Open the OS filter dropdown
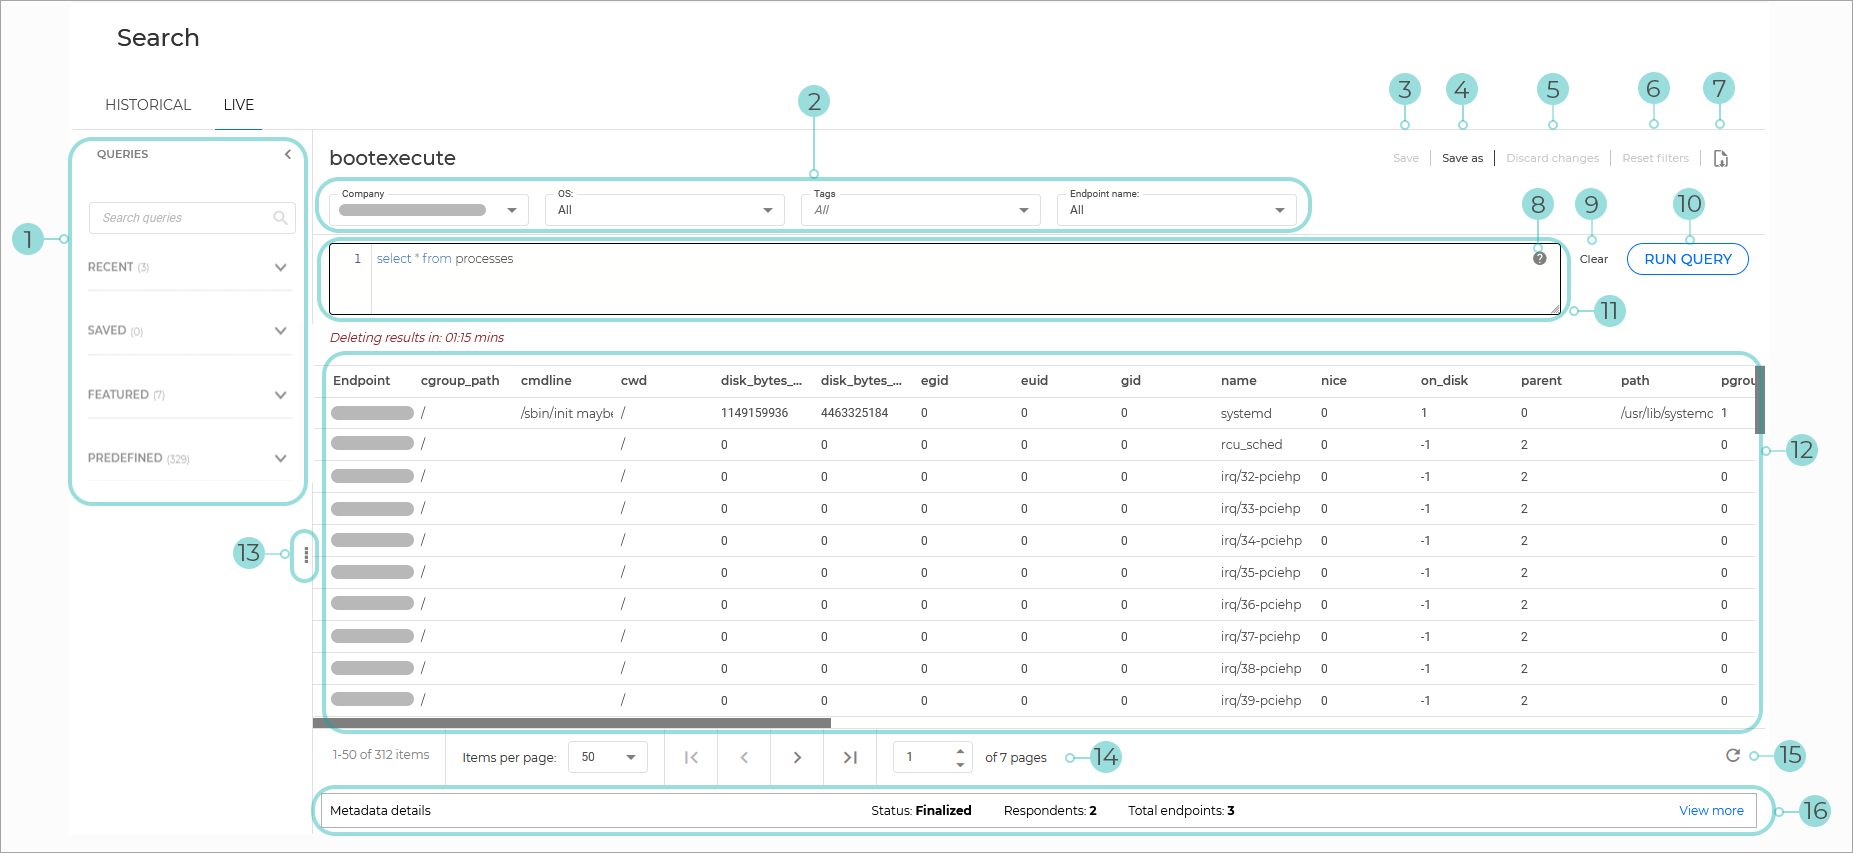This screenshot has width=1853, height=853. pos(665,209)
